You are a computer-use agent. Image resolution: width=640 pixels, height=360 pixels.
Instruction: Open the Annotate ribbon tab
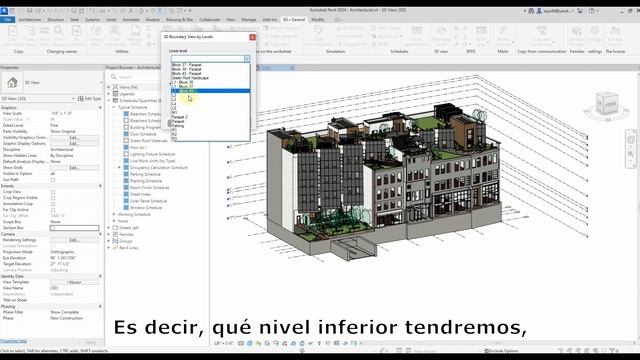coord(131,20)
